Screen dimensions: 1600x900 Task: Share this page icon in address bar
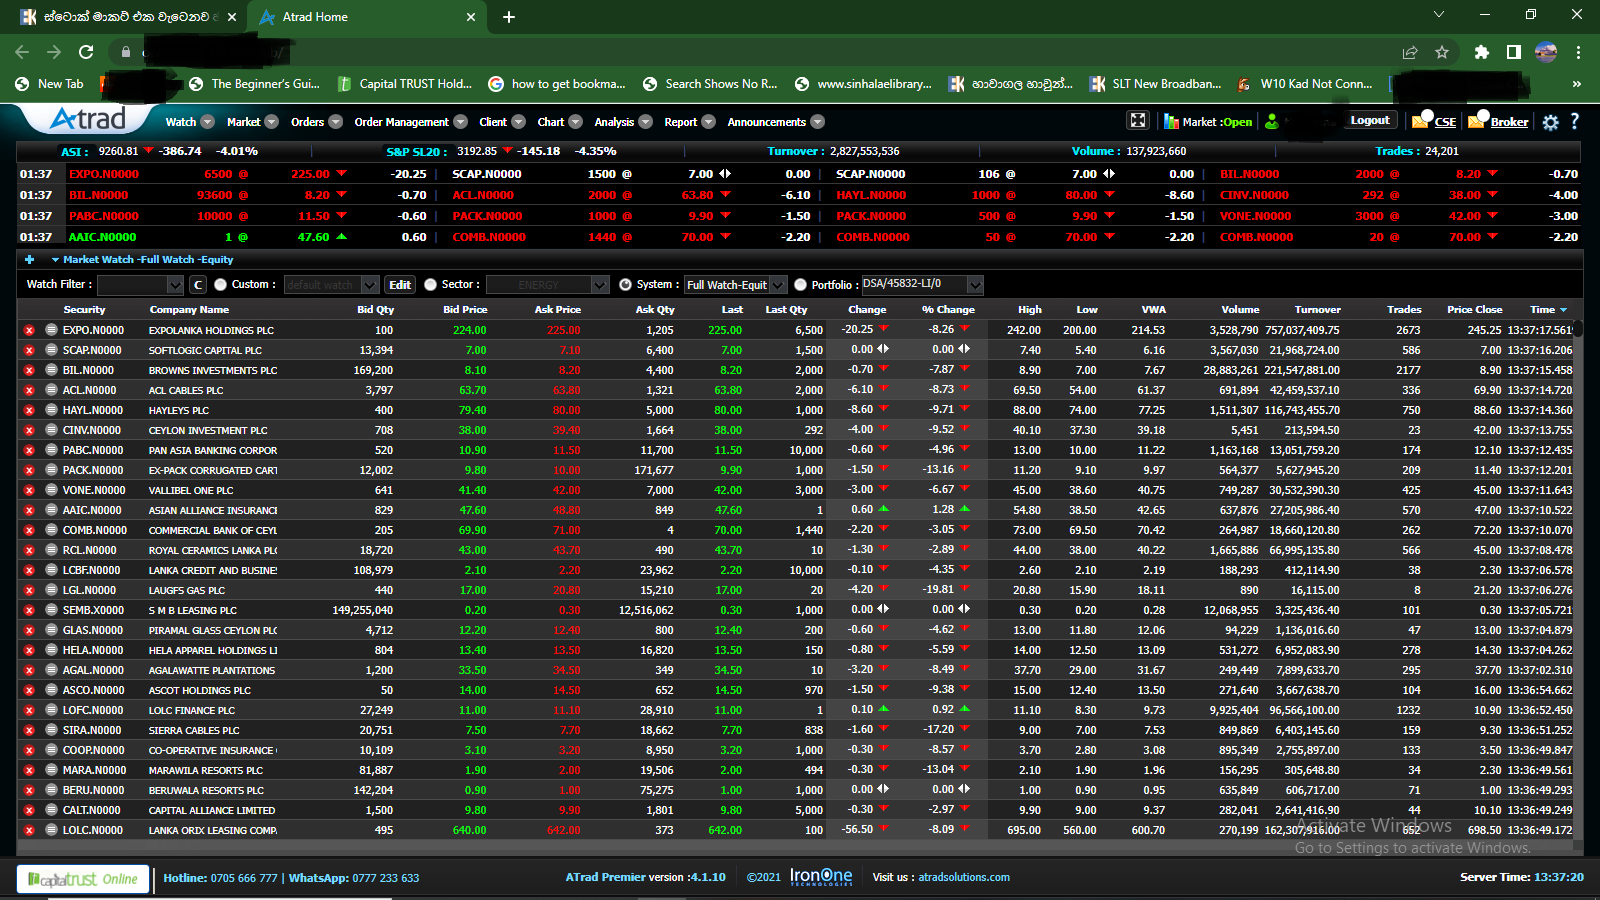tap(1410, 52)
